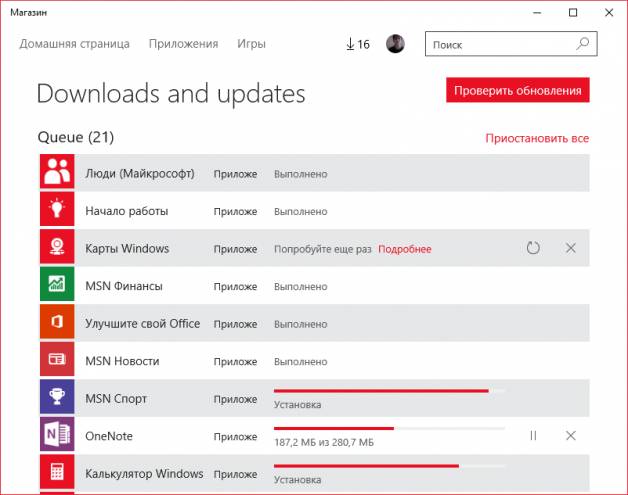This screenshot has width=628, height=495.
Task: Click Downloads and updates heading
Action: [x=171, y=94]
